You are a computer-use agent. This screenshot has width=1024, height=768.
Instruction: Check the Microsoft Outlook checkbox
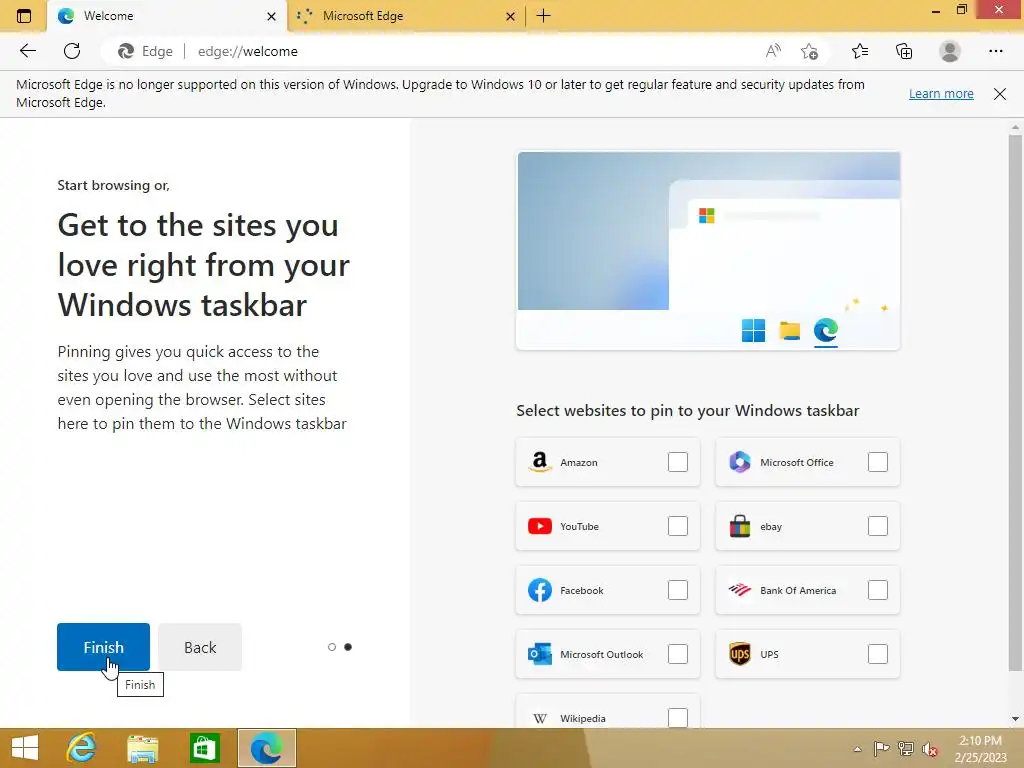pos(678,654)
